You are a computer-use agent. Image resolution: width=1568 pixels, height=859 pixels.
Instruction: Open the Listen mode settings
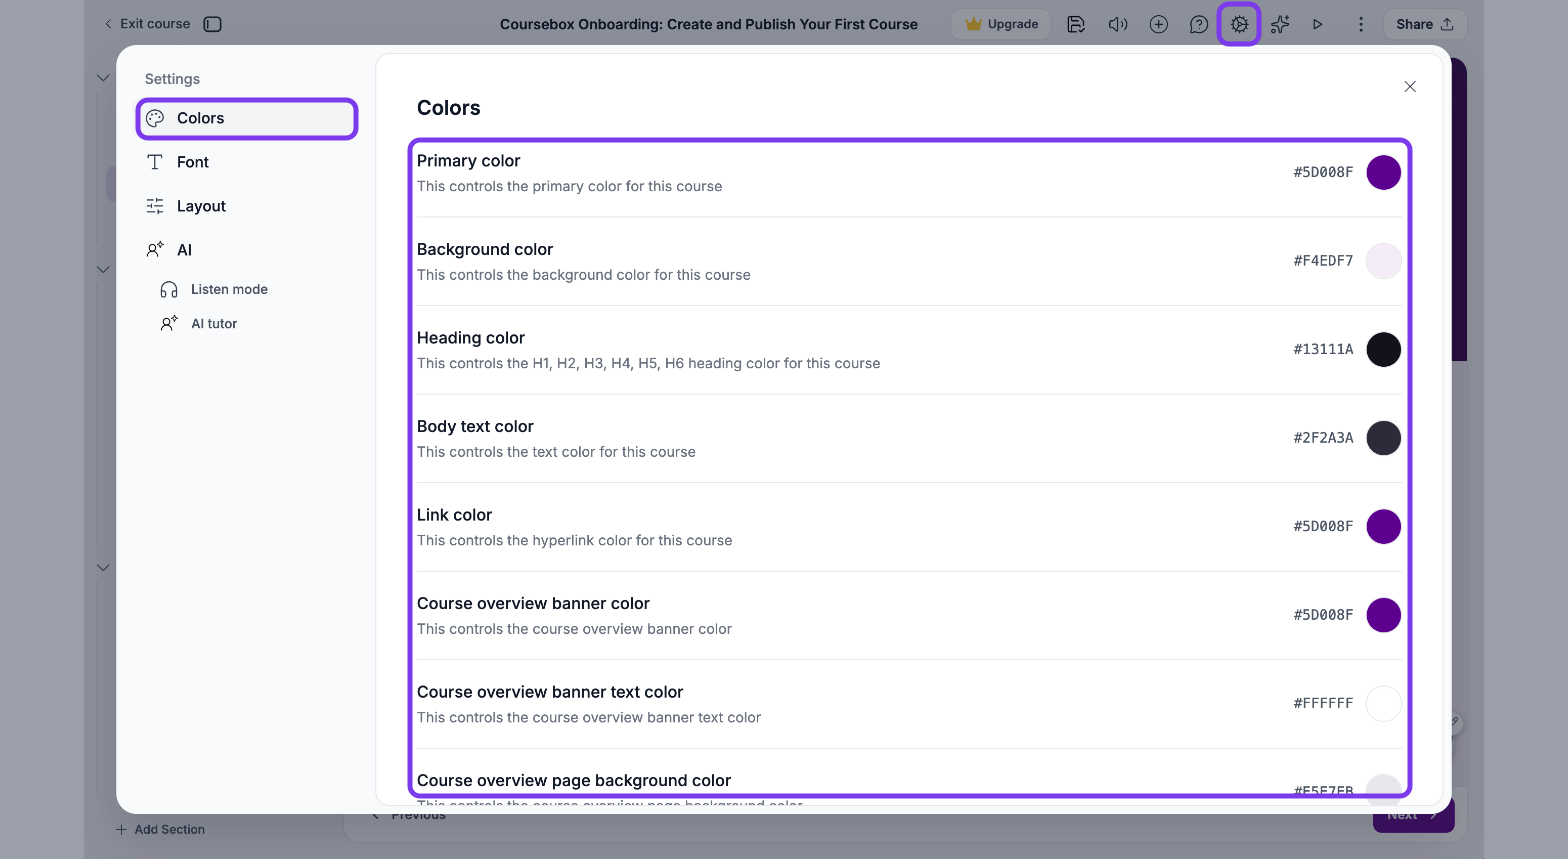tap(214, 289)
